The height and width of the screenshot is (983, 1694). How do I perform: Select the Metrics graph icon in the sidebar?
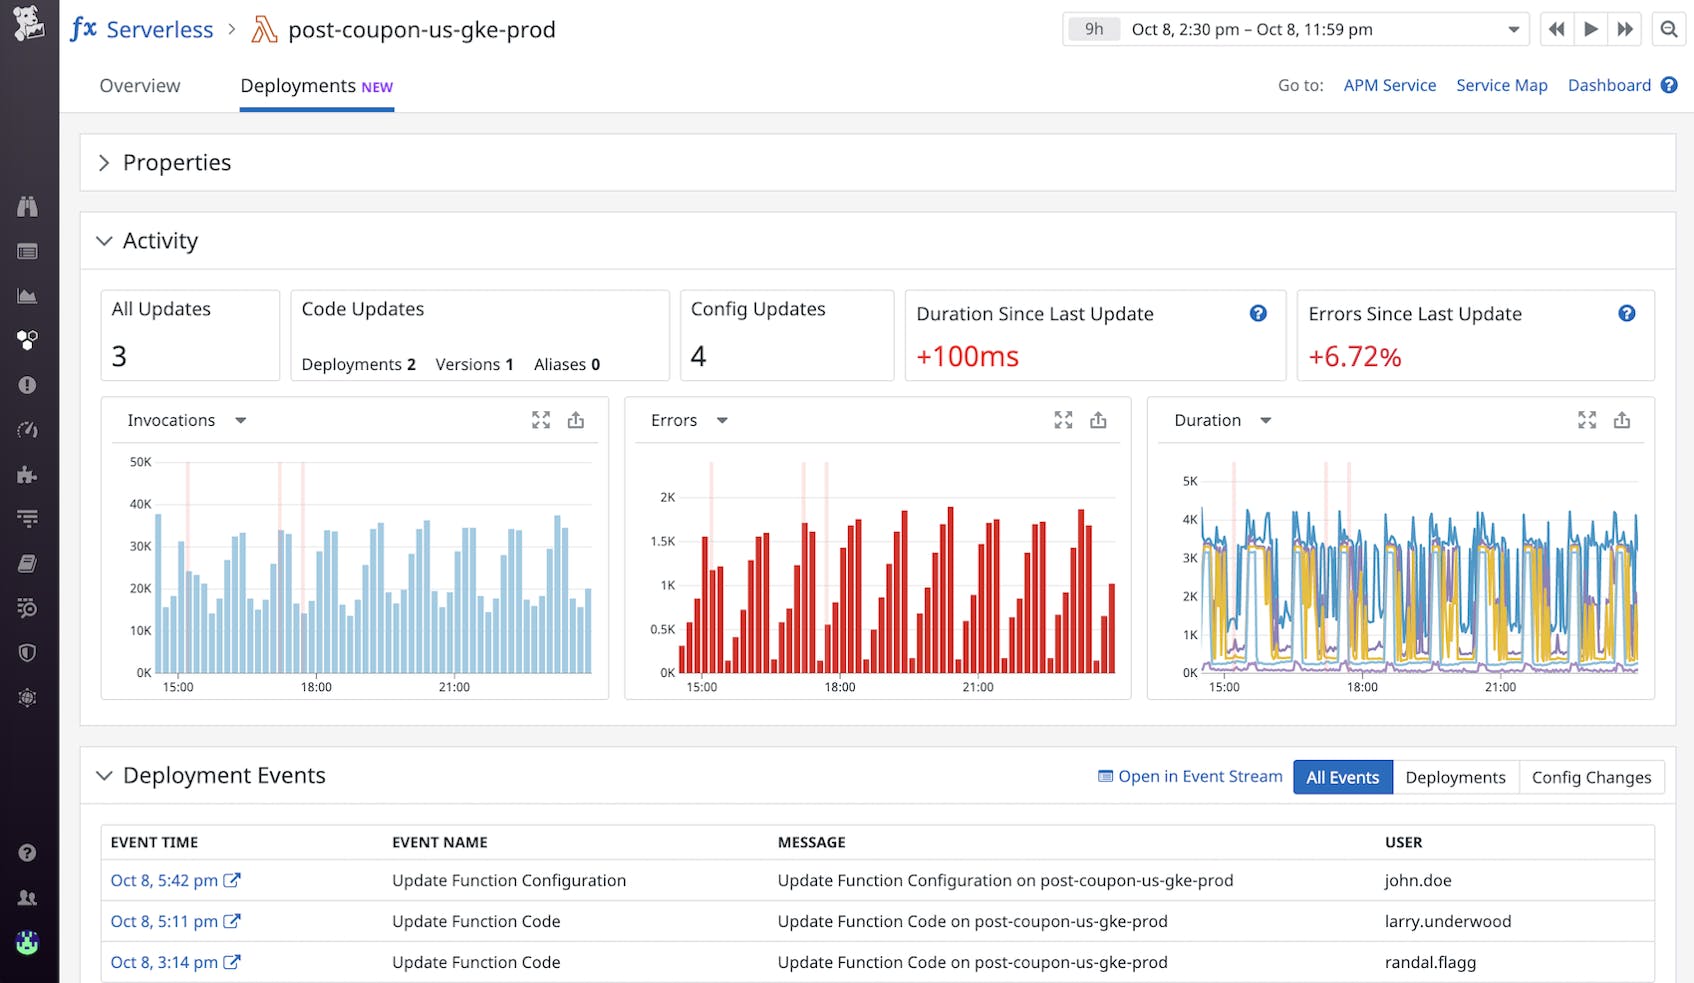point(28,296)
